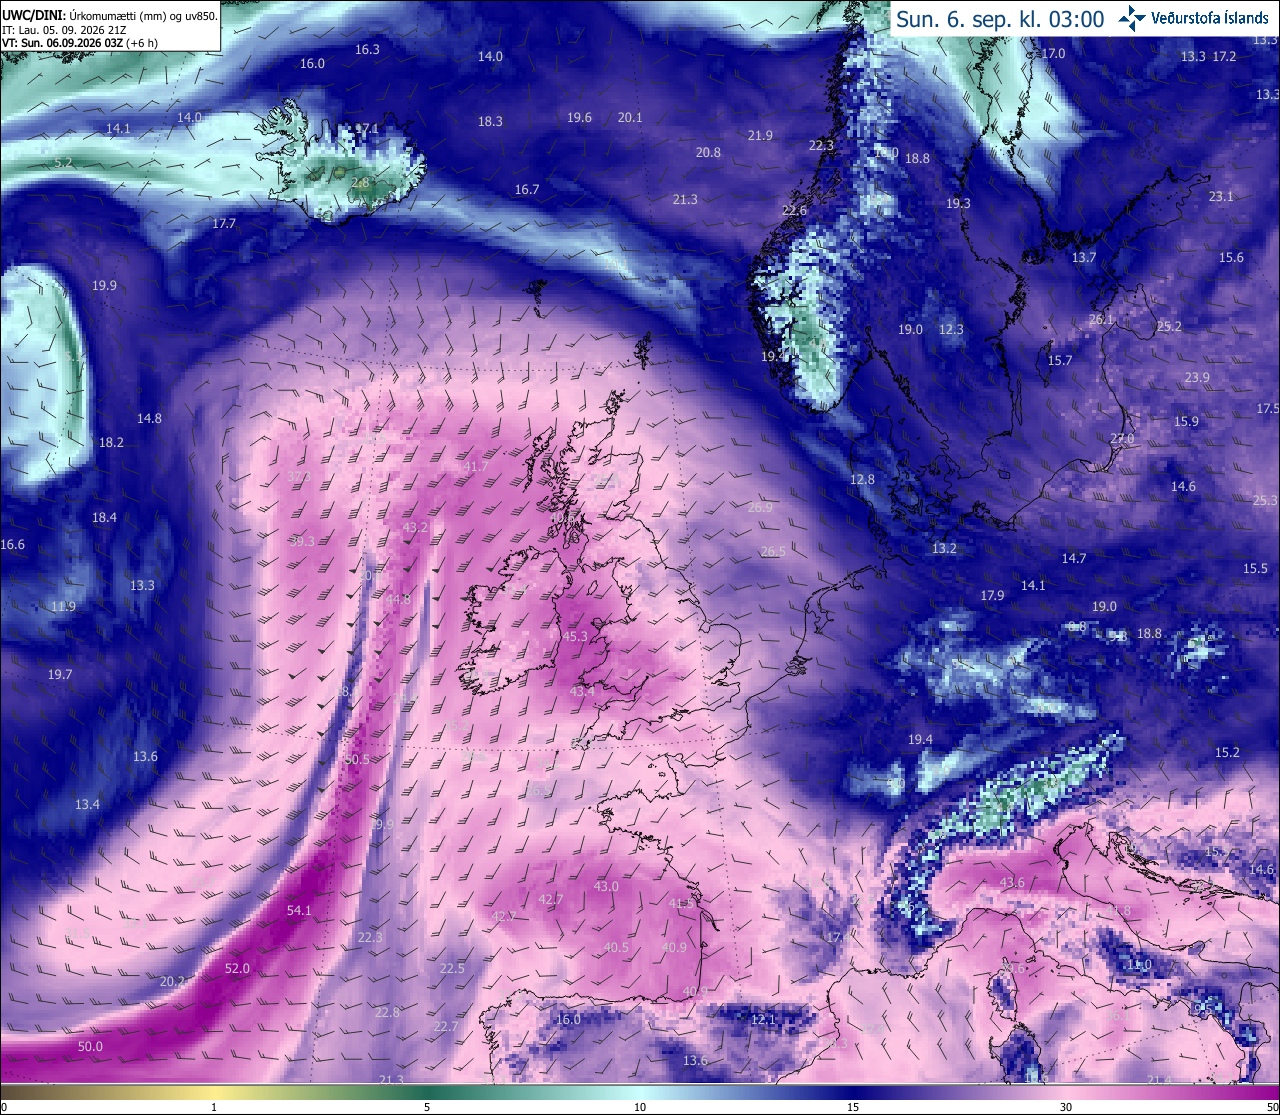Click the 54.1 precipitation value label

click(299, 910)
